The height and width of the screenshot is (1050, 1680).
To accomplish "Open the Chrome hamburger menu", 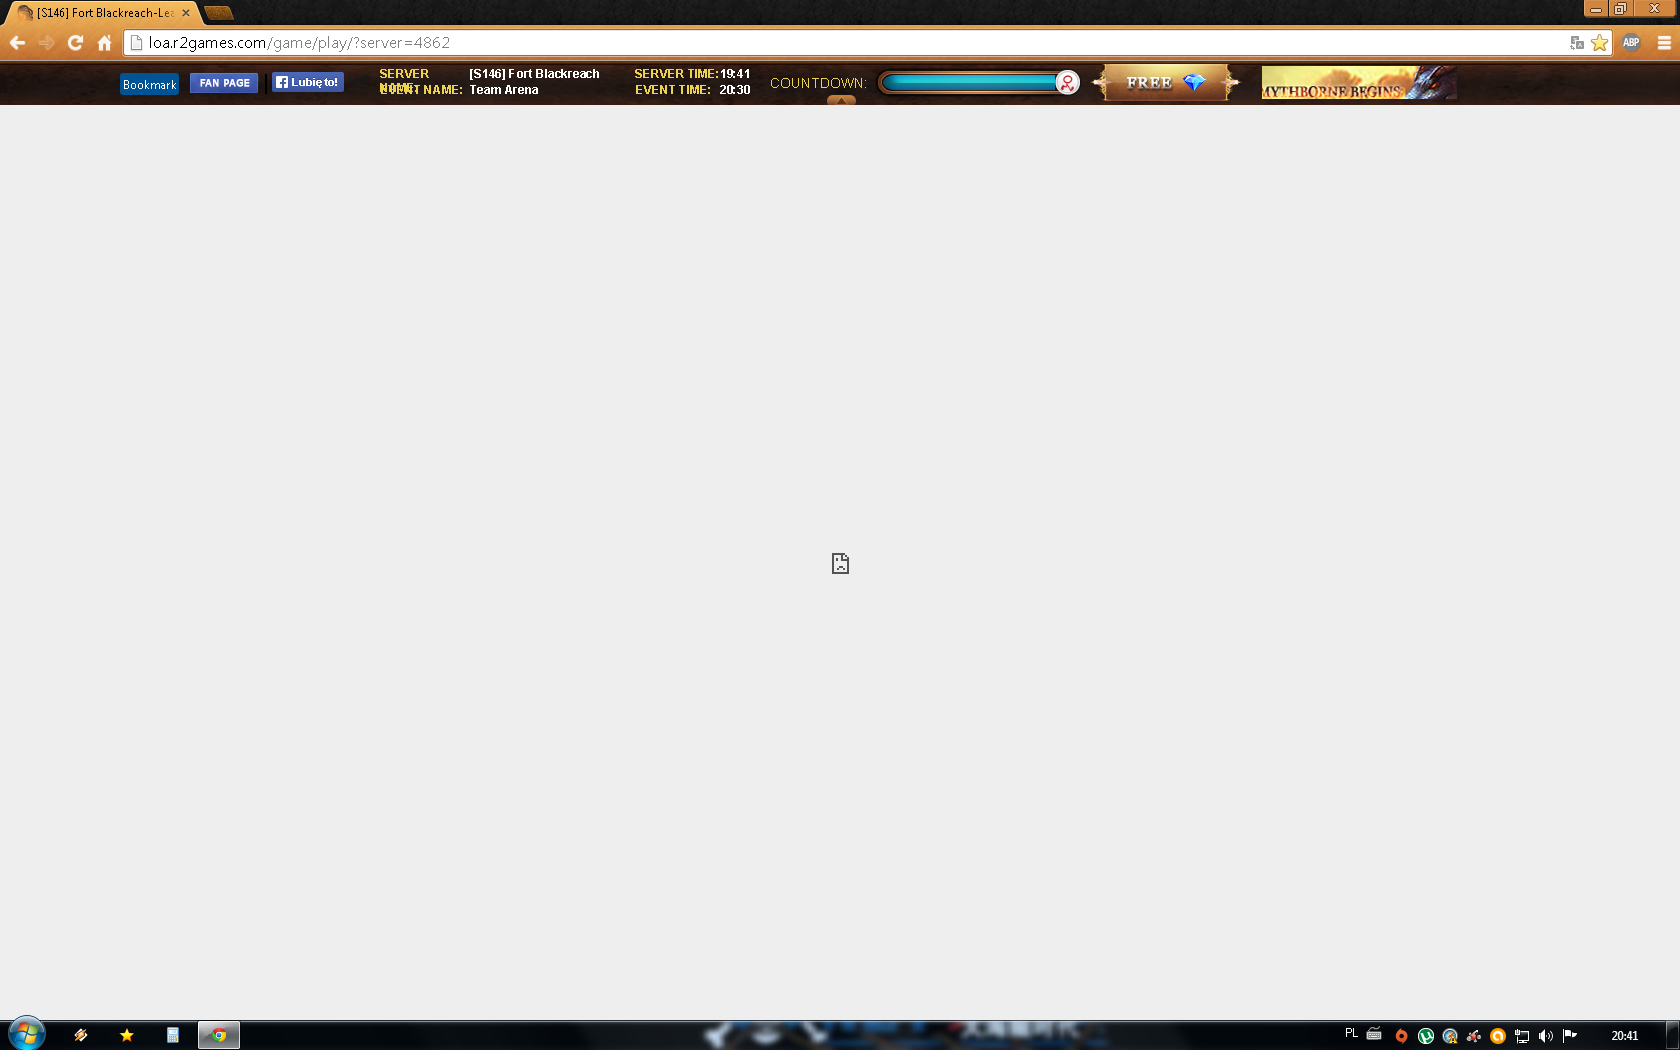I will click(1664, 43).
